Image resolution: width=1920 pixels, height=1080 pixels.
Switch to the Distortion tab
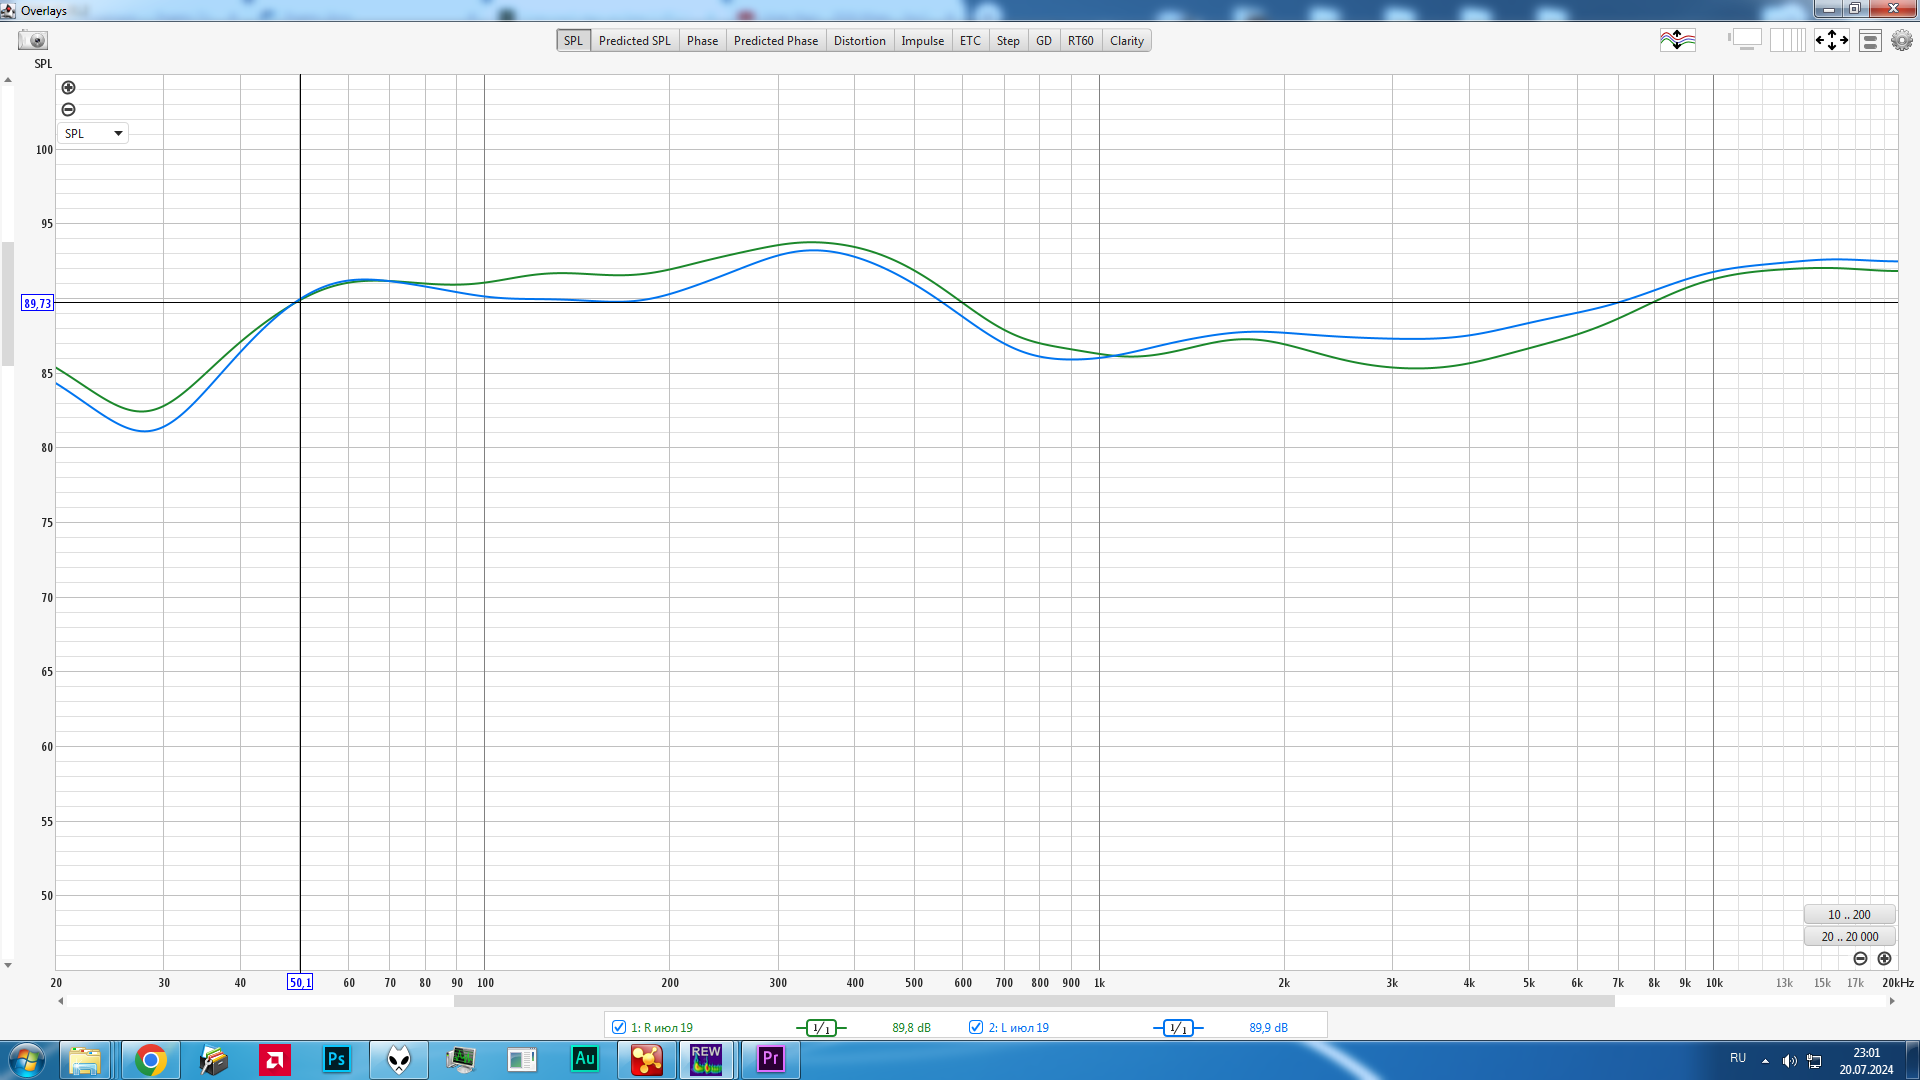pyautogui.click(x=859, y=41)
